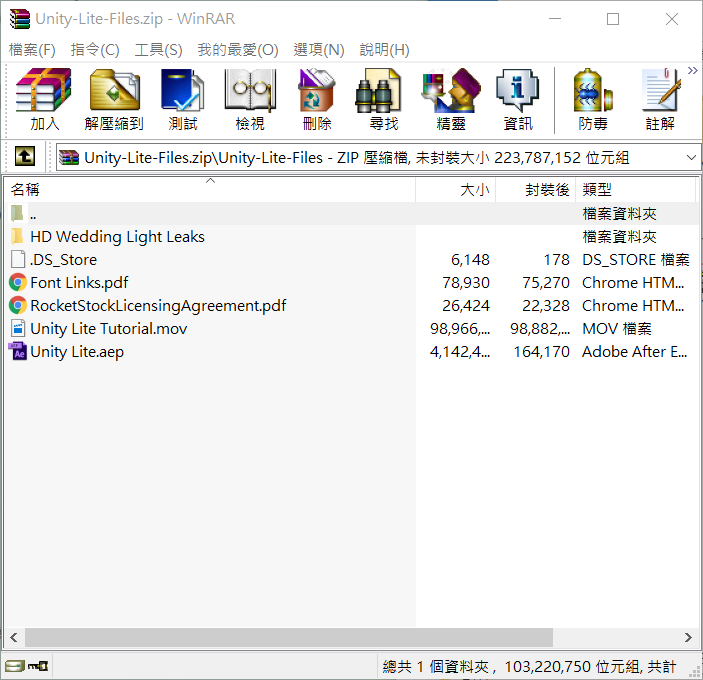This screenshot has width=703, height=680.
Task: Select HD Wedding Light Leaks folder name
Action: (x=117, y=237)
